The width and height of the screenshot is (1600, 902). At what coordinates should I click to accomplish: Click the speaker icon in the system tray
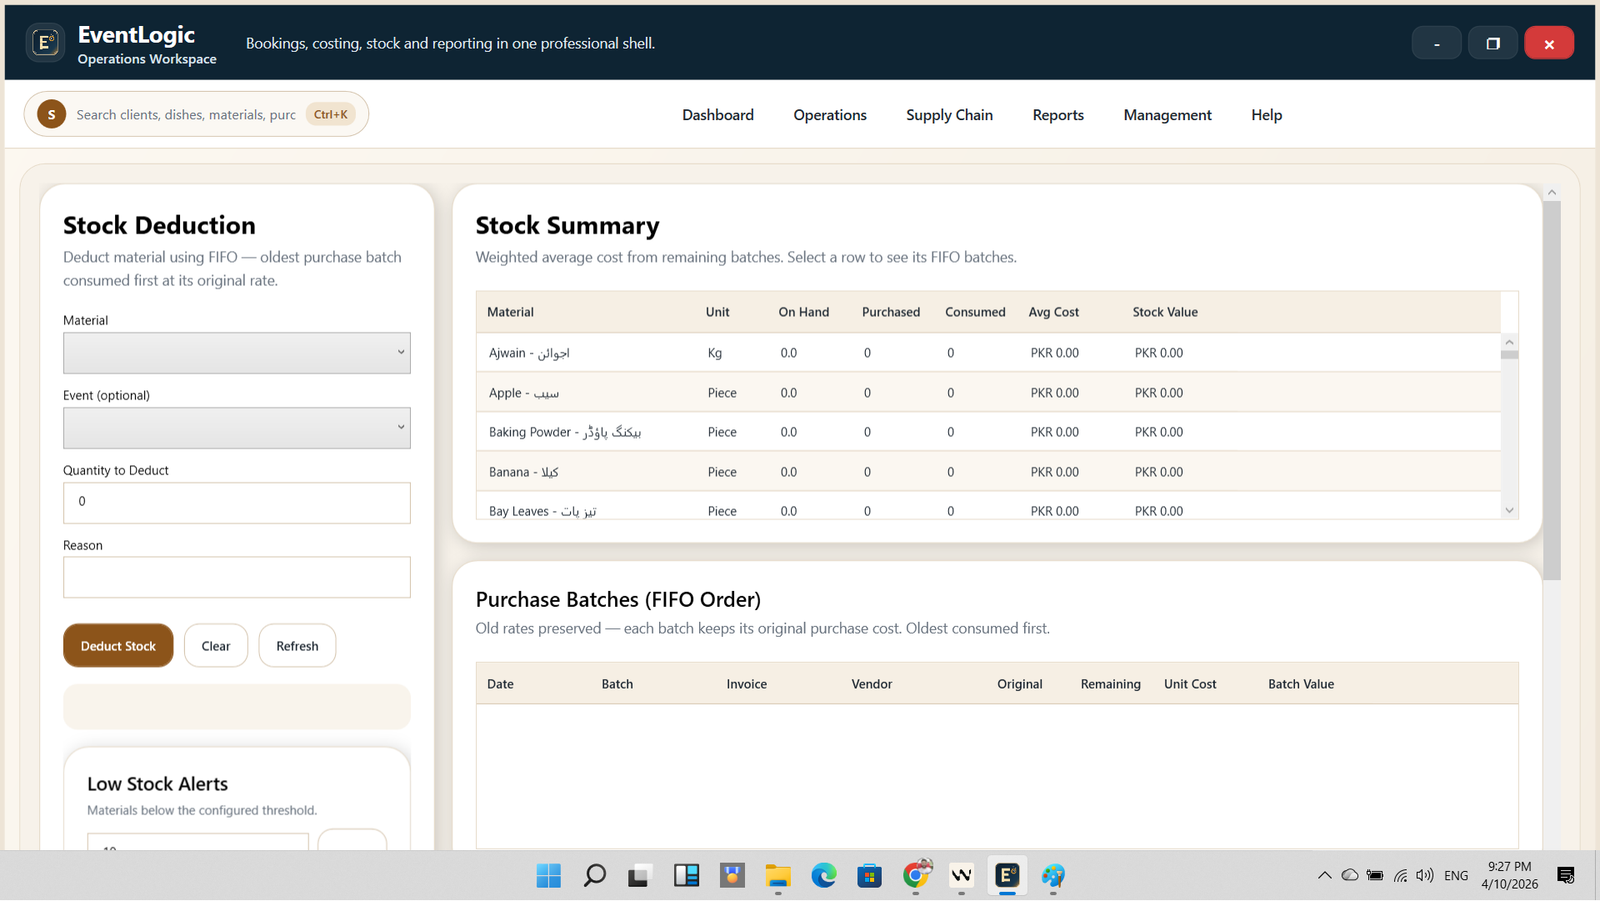click(x=1424, y=875)
